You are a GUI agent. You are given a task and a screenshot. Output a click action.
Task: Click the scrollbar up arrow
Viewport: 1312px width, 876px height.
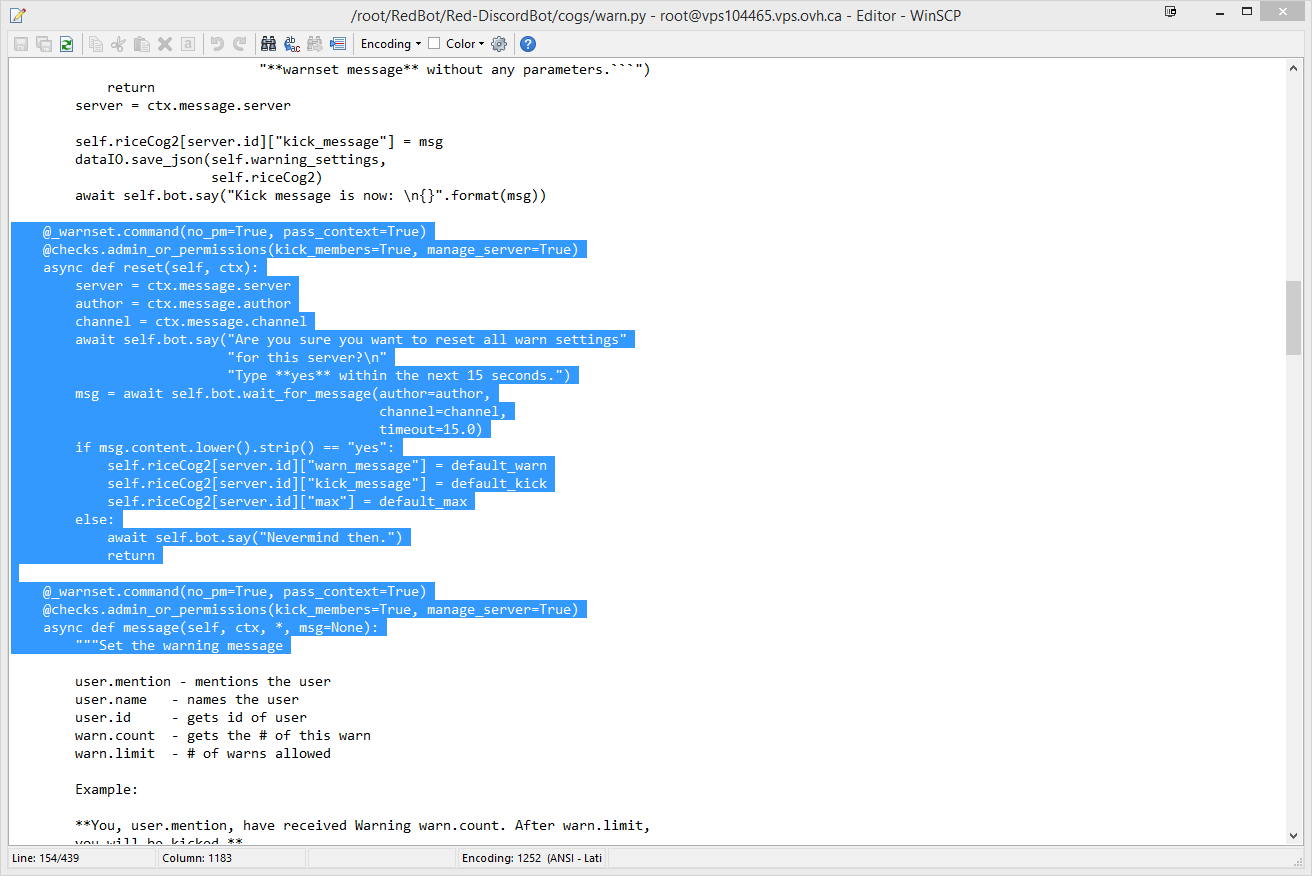click(x=1293, y=67)
